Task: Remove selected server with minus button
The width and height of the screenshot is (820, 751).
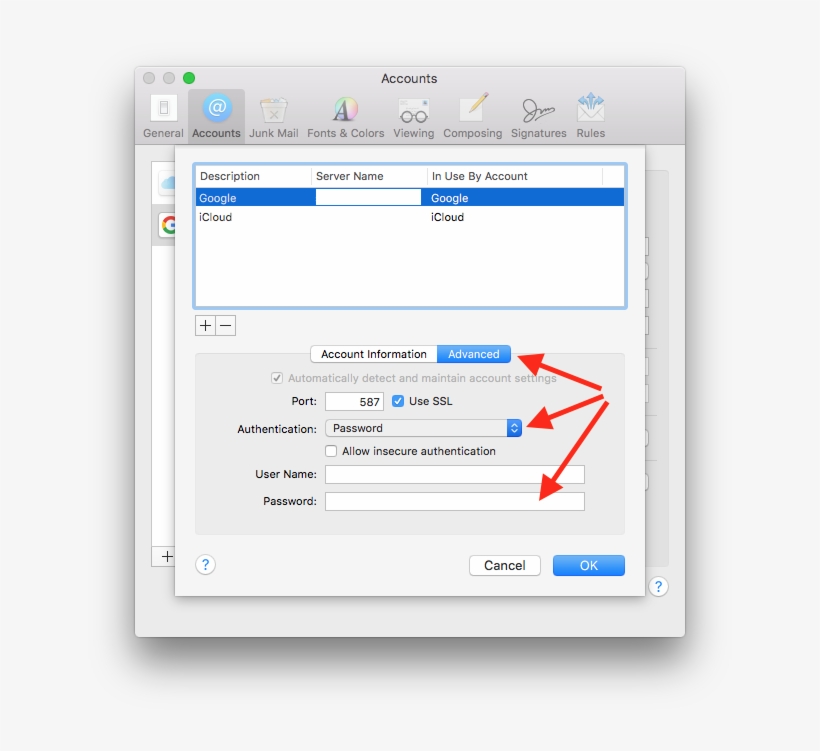Action: point(226,325)
